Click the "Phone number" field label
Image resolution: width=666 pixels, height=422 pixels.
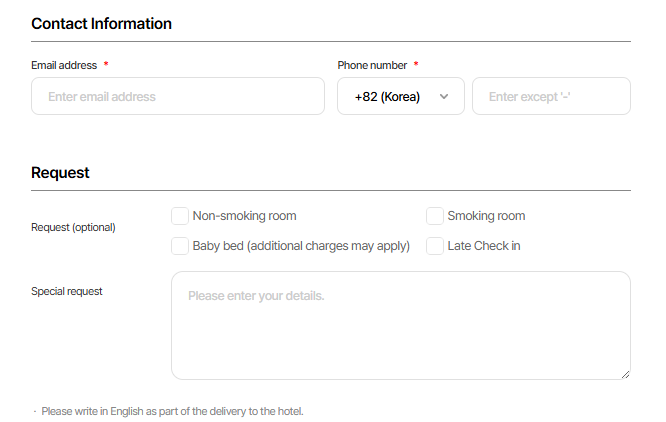(372, 66)
